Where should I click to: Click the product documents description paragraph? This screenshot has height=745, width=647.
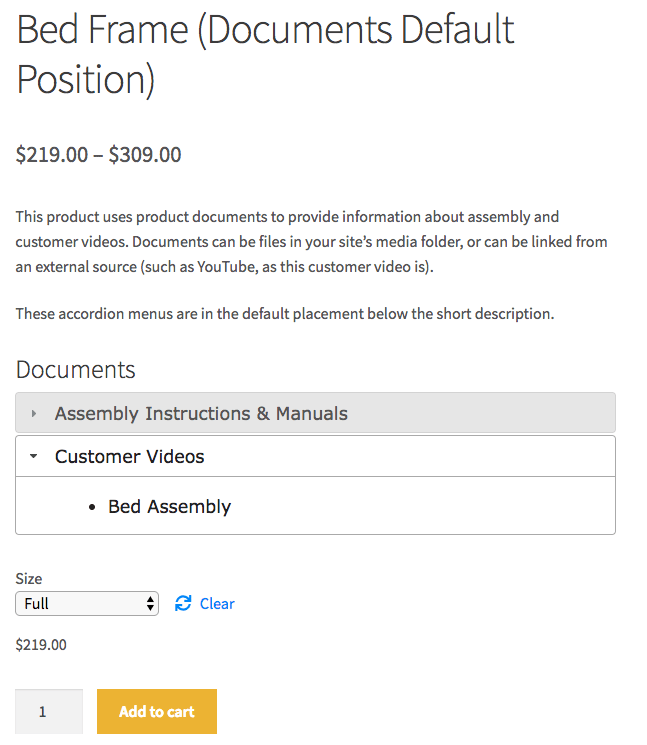[311, 242]
